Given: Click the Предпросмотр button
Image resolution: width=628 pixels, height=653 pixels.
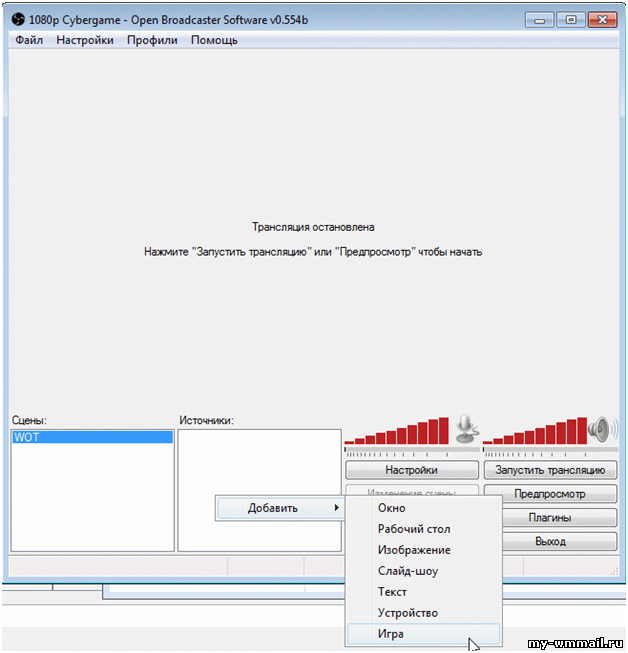Looking at the screenshot, I should coord(550,494).
